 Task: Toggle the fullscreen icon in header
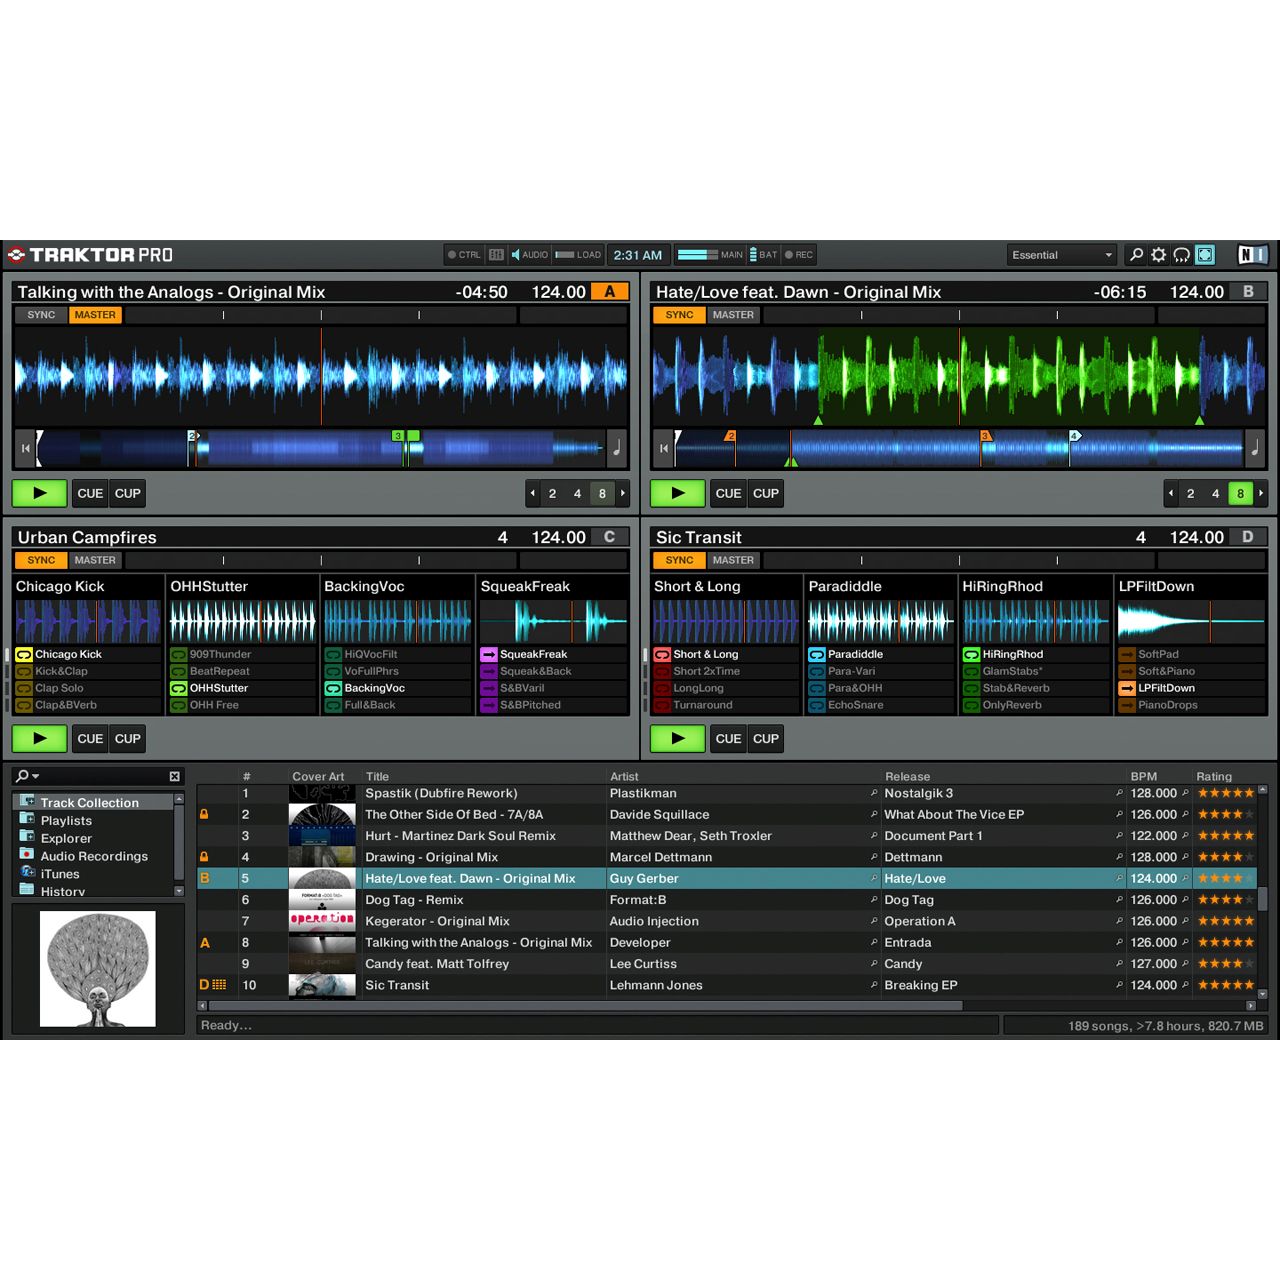(x=1205, y=255)
